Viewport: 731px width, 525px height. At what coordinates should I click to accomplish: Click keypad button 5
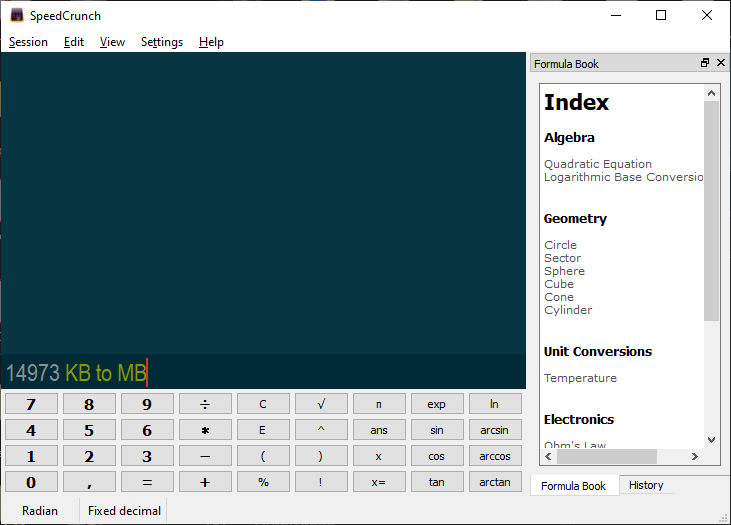[89, 430]
